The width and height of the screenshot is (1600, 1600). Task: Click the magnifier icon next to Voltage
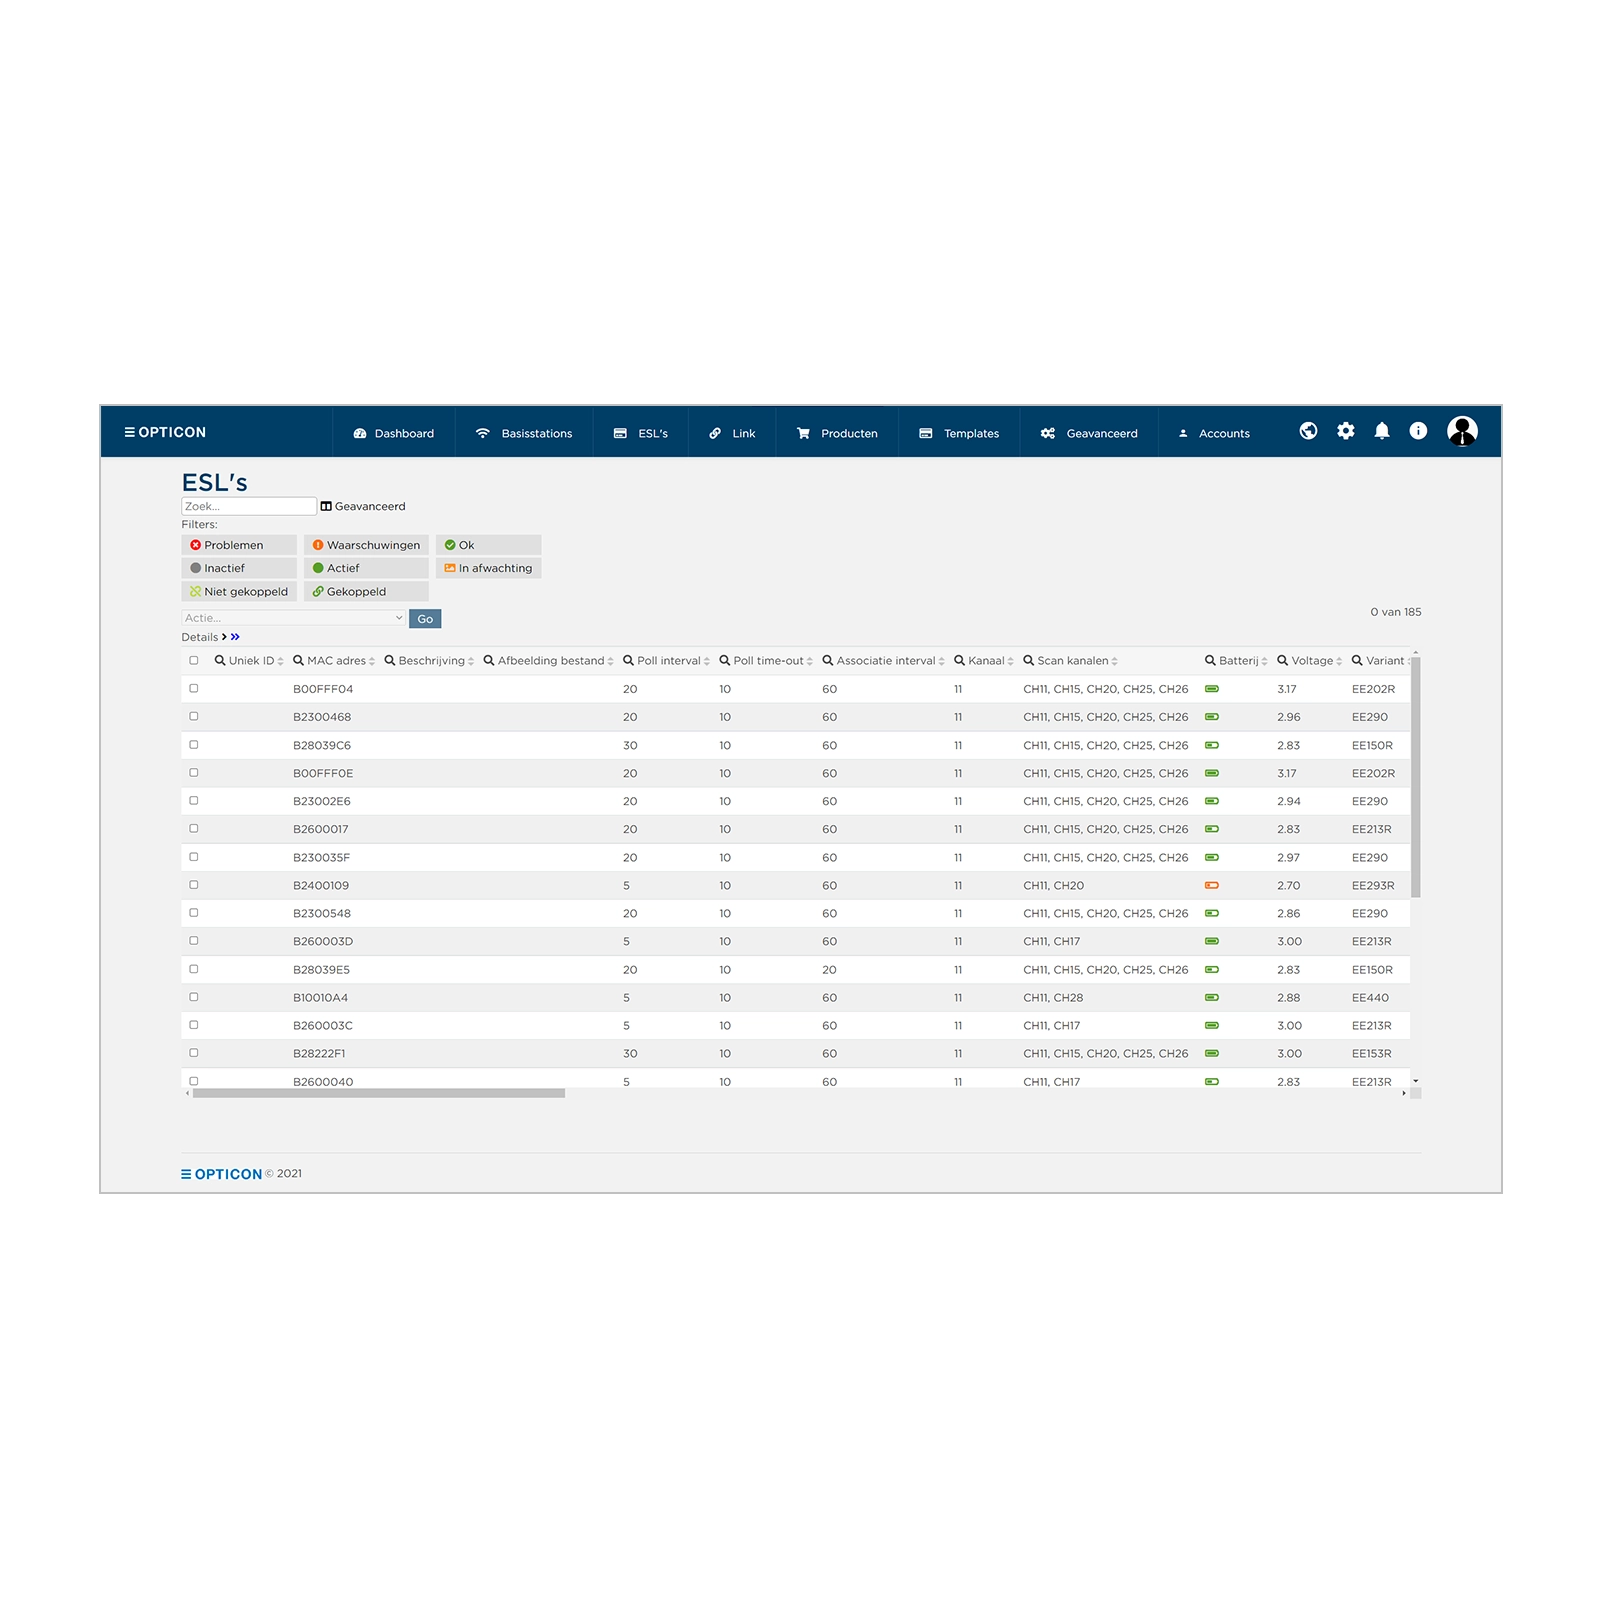click(1282, 661)
